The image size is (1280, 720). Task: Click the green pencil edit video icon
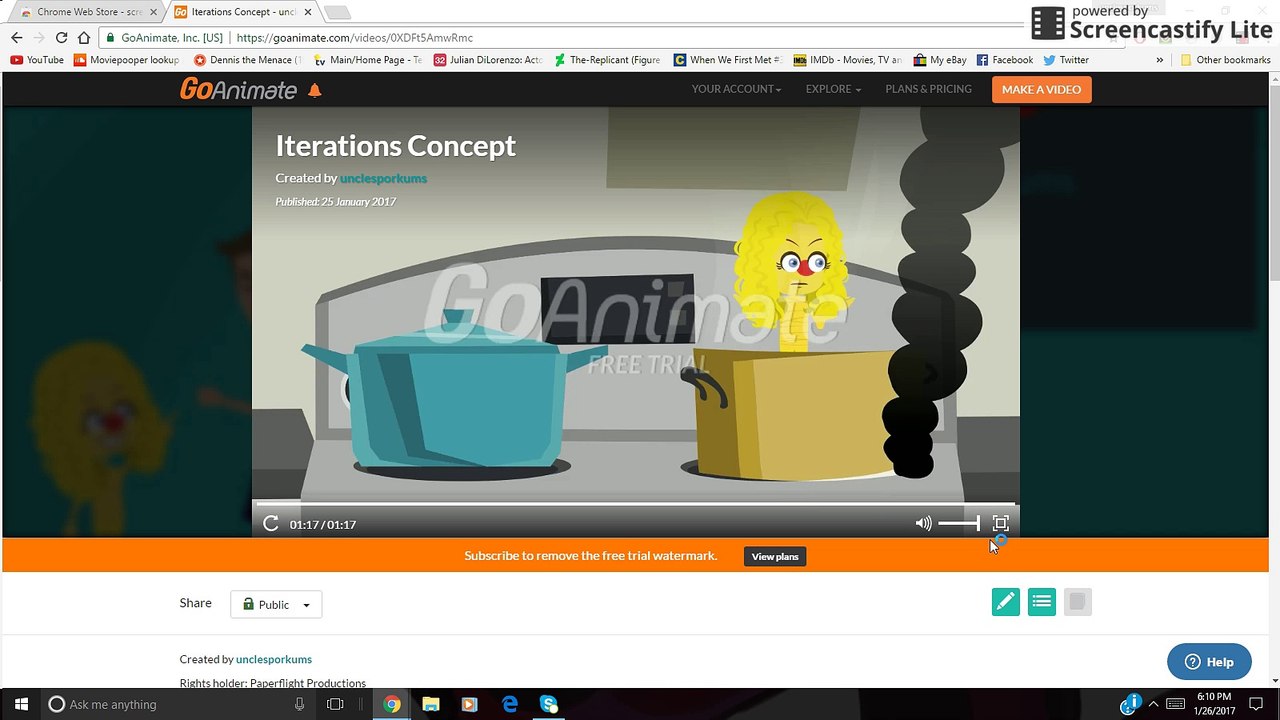[1006, 602]
